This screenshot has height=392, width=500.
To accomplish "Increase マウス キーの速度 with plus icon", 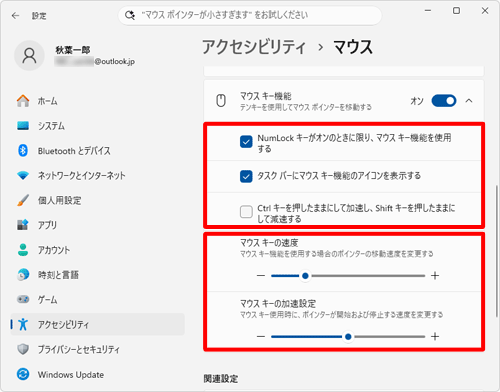I will (435, 276).
